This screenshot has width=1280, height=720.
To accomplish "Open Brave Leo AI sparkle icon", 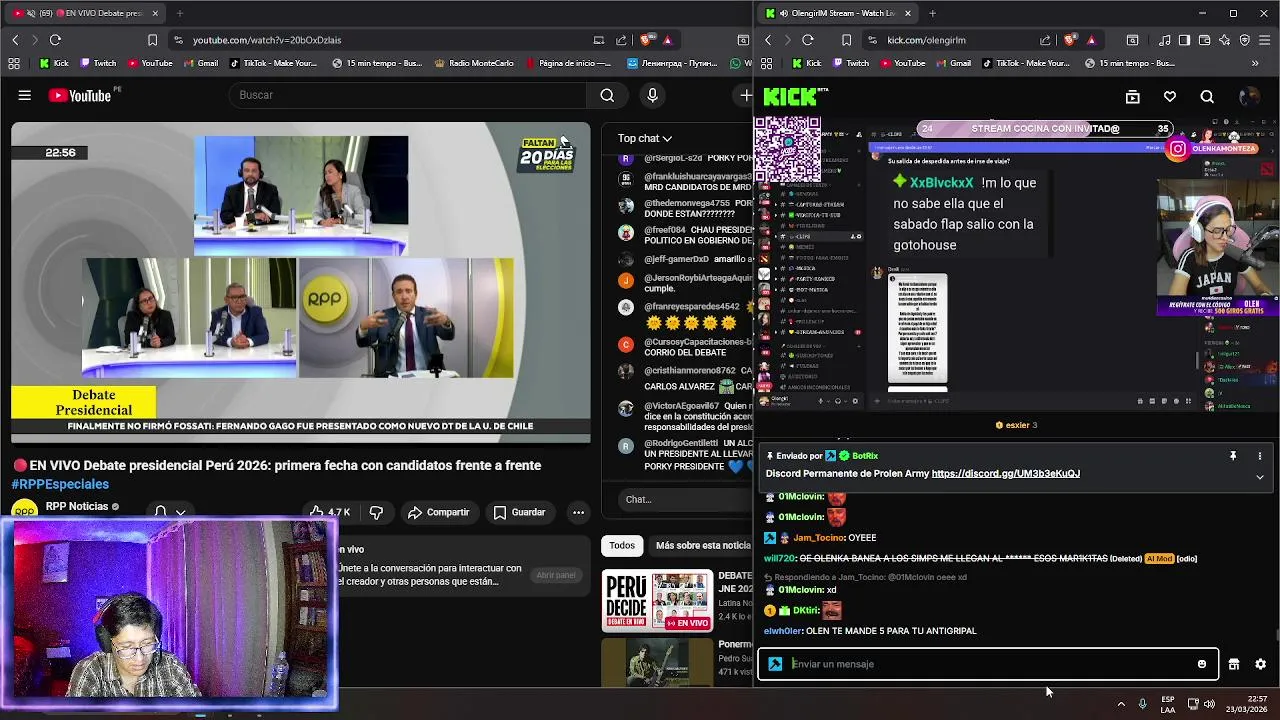I will coord(1226,40).
